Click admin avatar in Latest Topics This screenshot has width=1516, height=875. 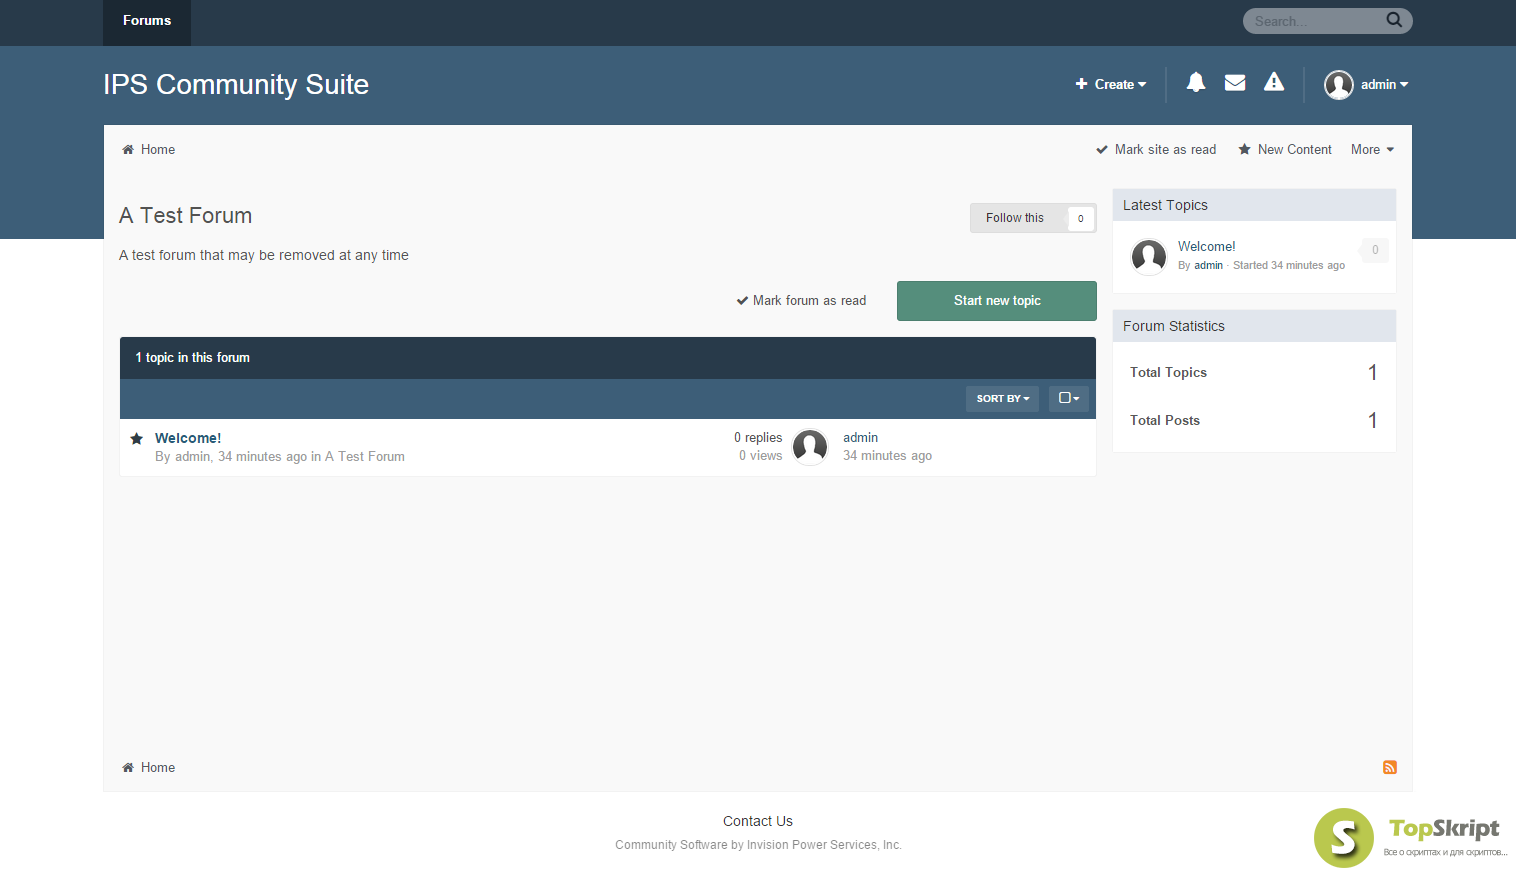pyautogui.click(x=1149, y=257)
